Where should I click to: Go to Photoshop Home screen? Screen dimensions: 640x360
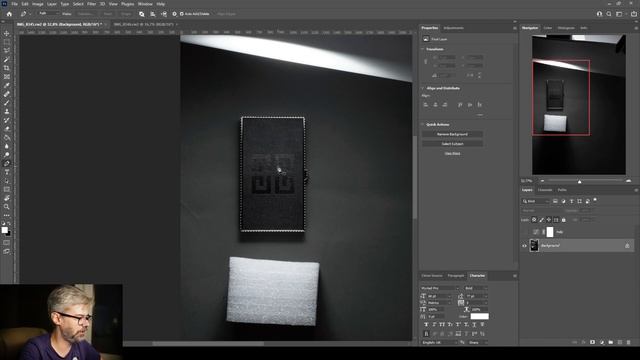coord(9,14)
